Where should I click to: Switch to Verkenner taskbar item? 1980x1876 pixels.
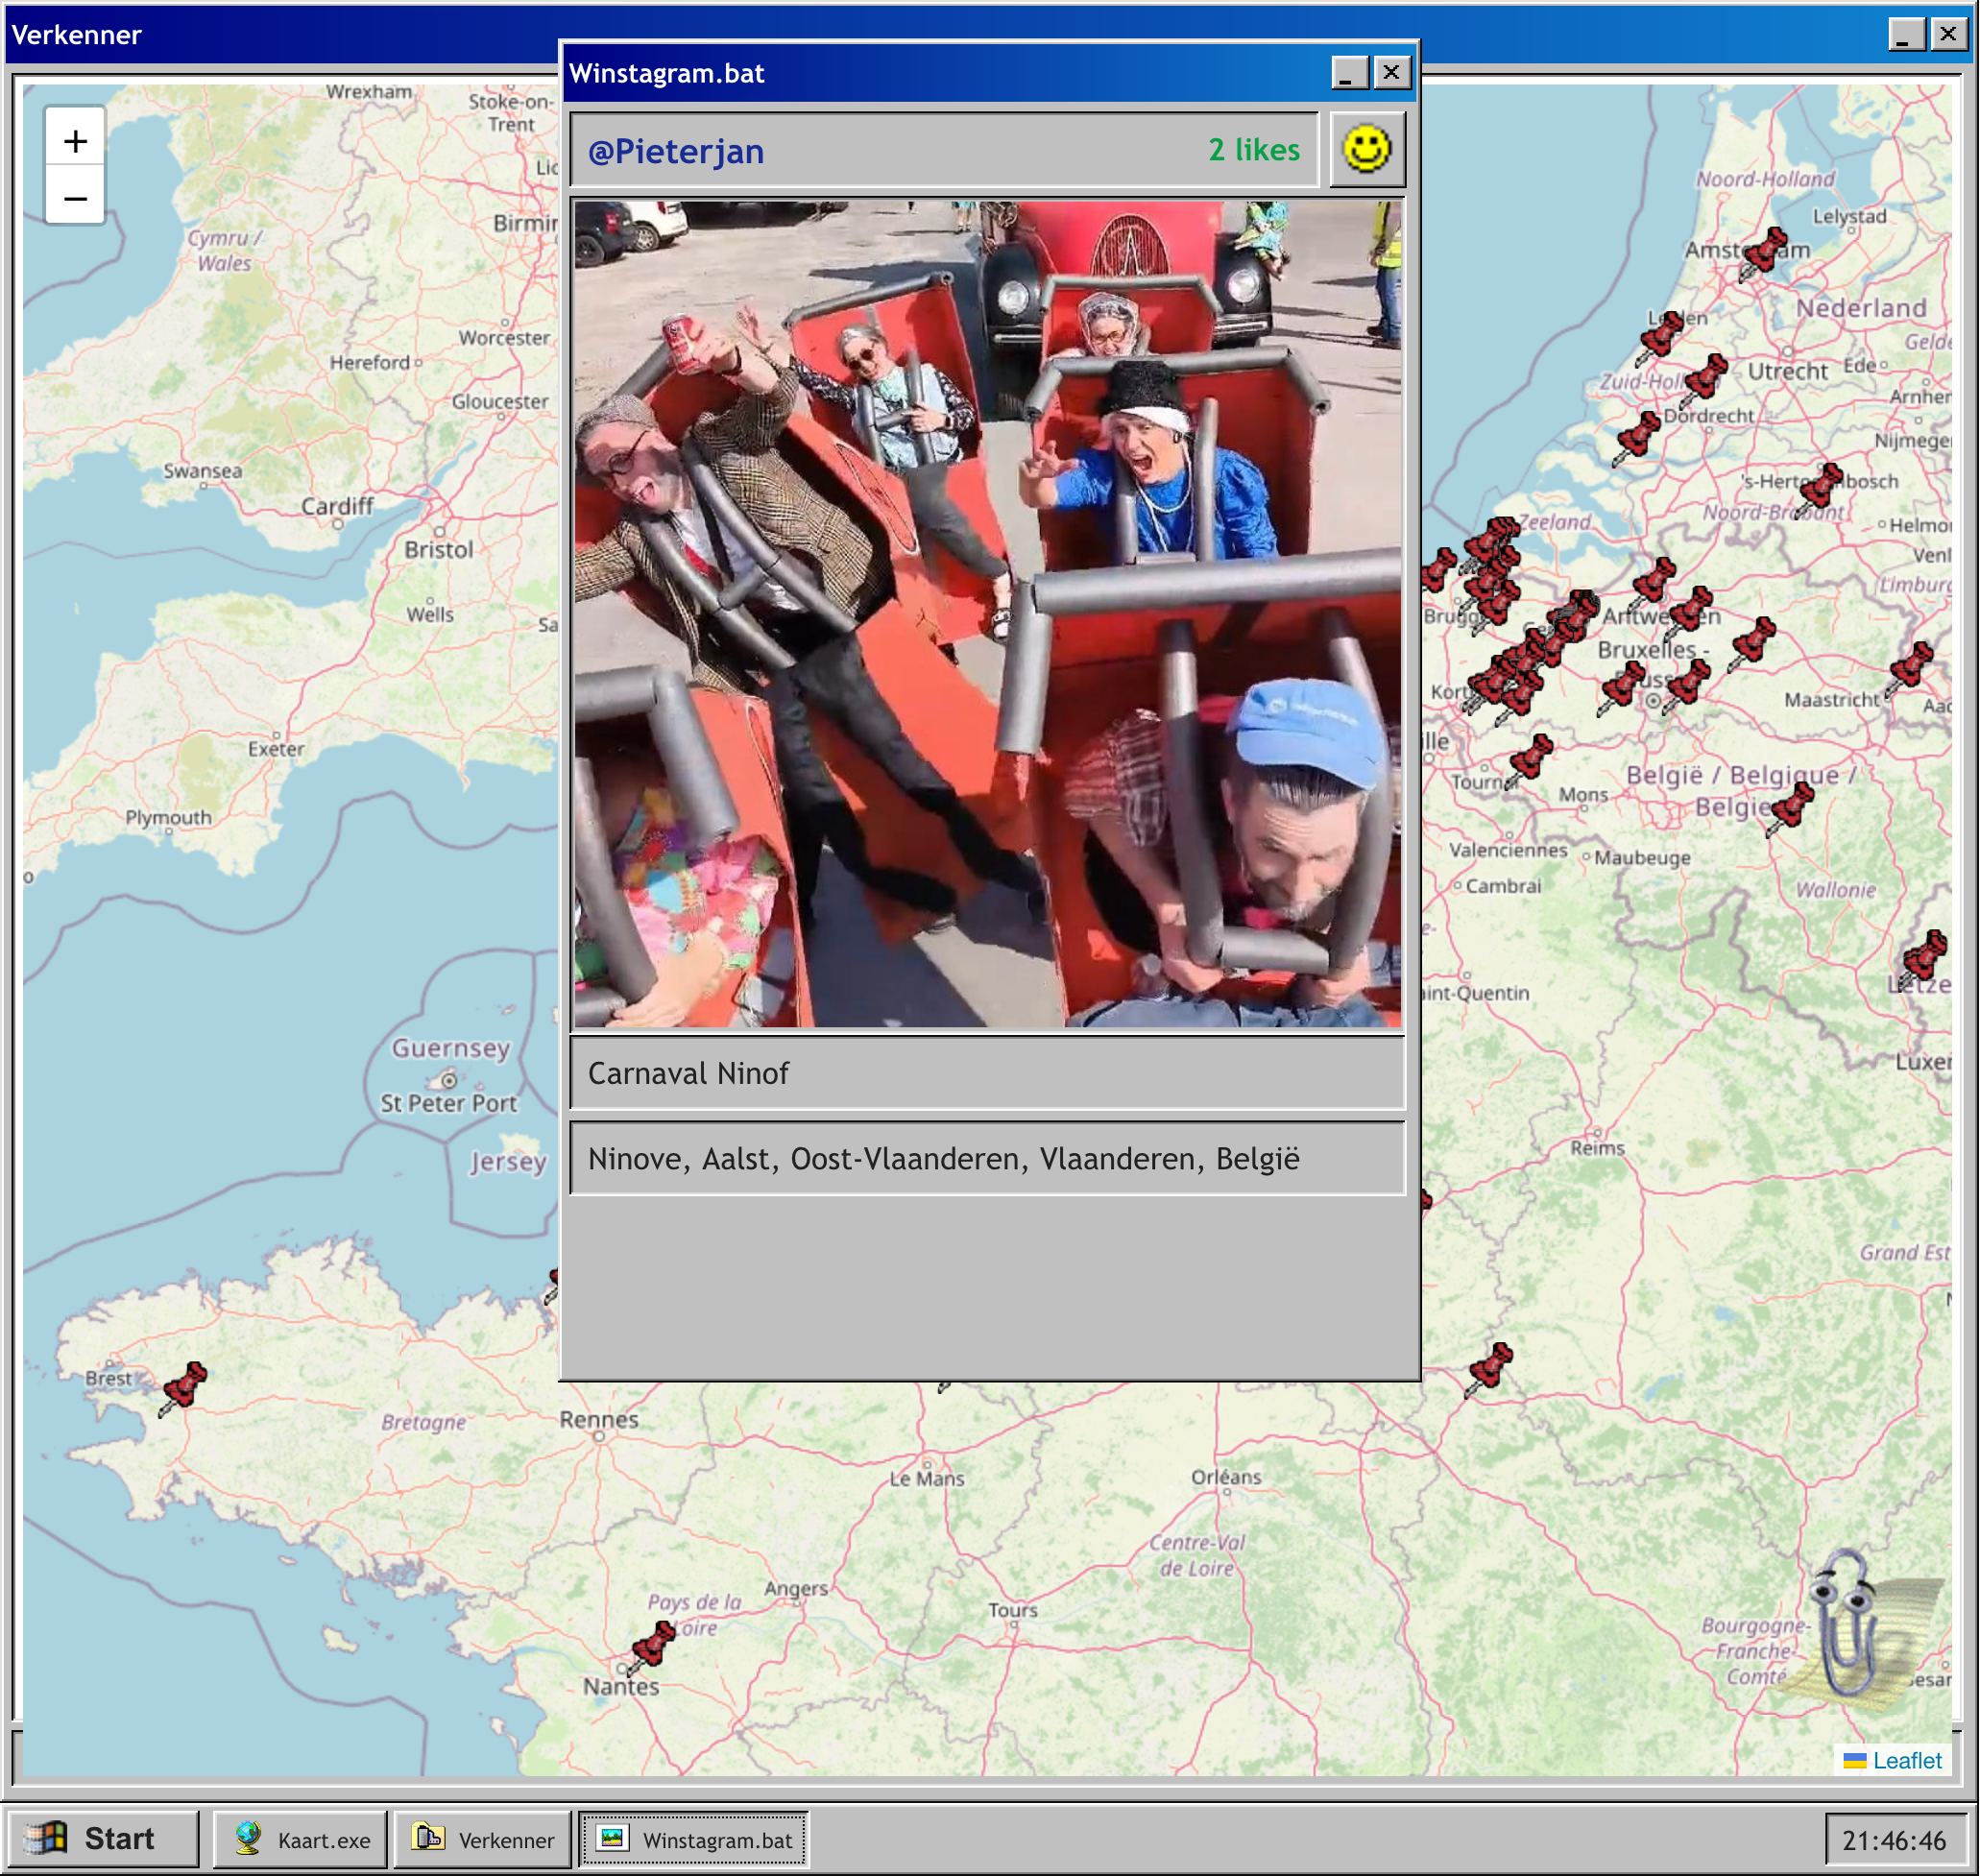pos(484,1839)
